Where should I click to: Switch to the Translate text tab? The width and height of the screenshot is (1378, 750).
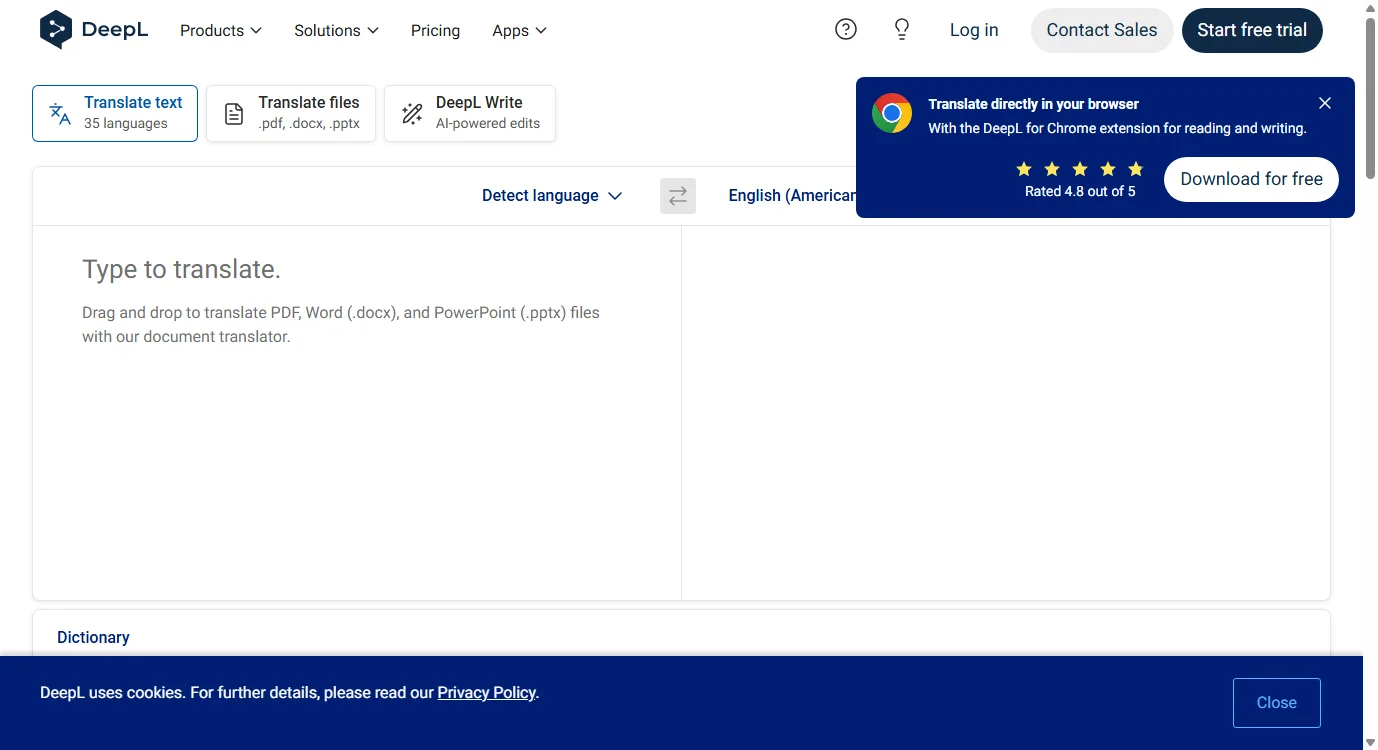click(115, 113)
